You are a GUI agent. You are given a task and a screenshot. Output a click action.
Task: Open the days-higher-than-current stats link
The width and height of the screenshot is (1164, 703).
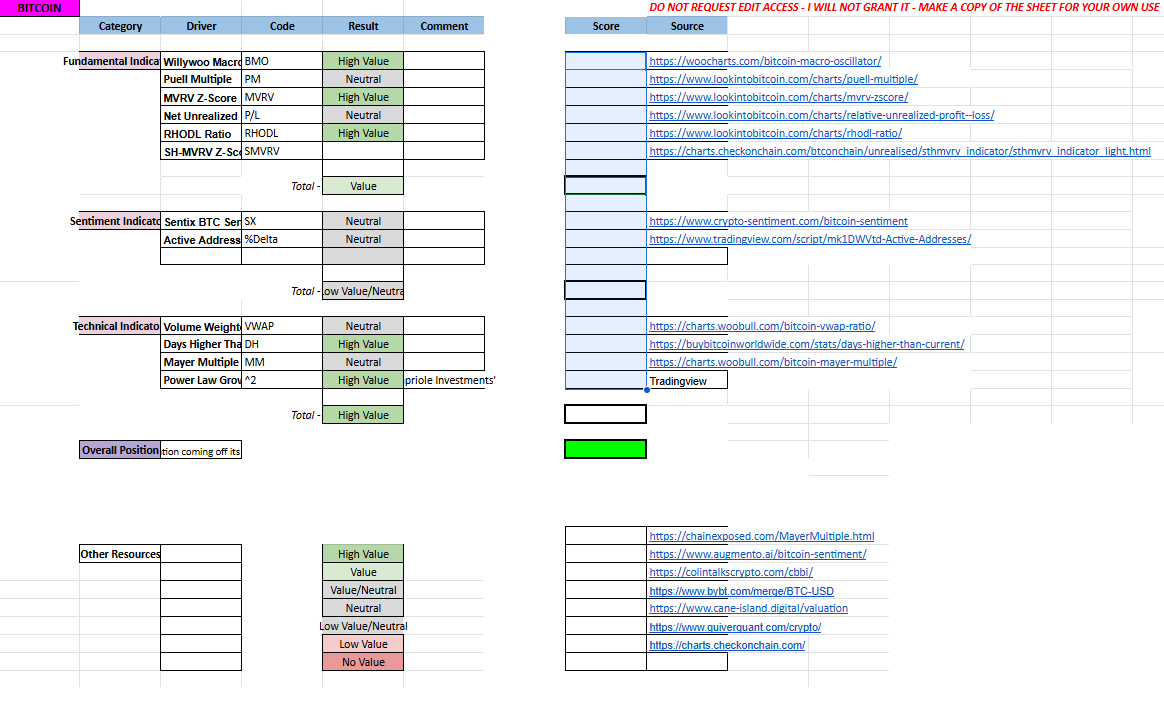point(806,344)
